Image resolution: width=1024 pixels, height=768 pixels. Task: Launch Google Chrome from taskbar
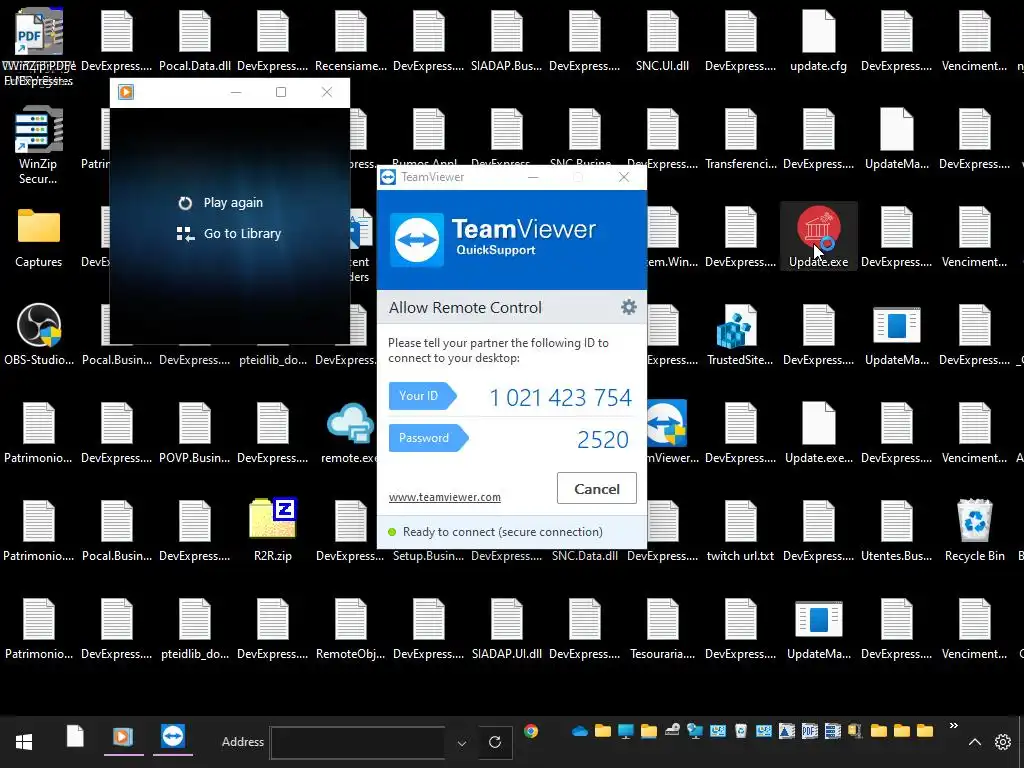[531, 731]
